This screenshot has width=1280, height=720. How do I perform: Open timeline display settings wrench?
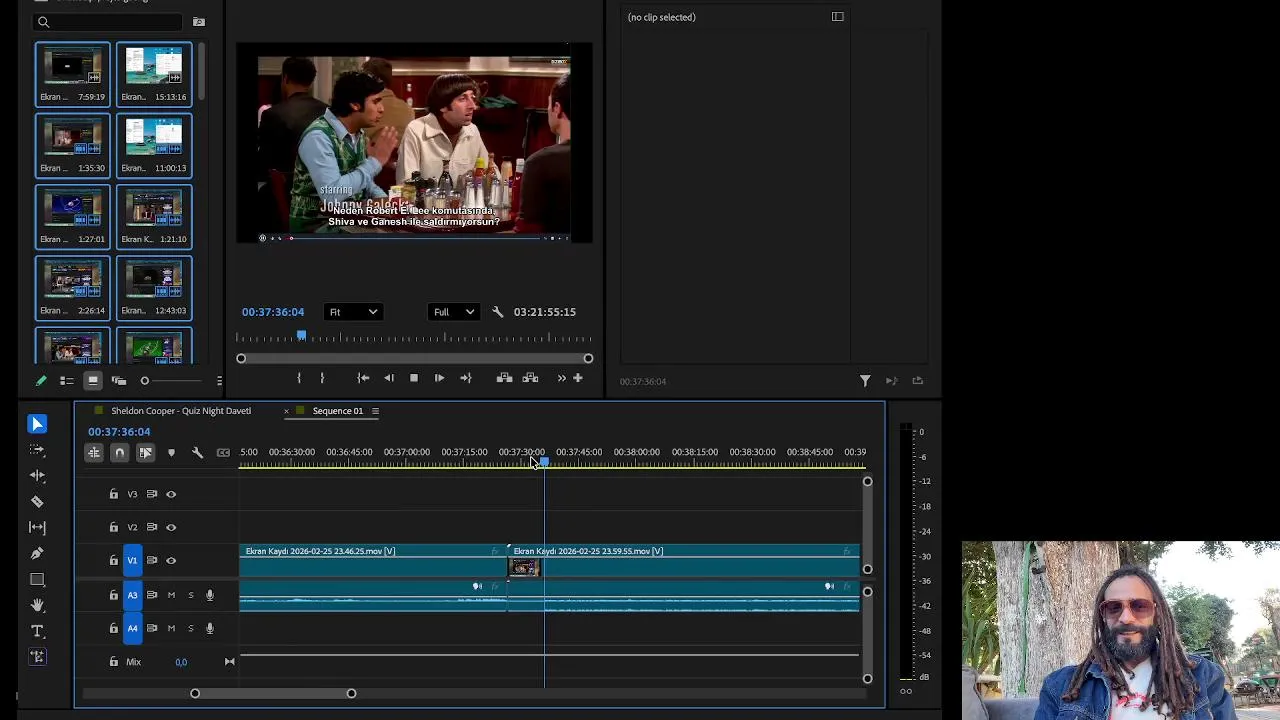click(197, 453)
